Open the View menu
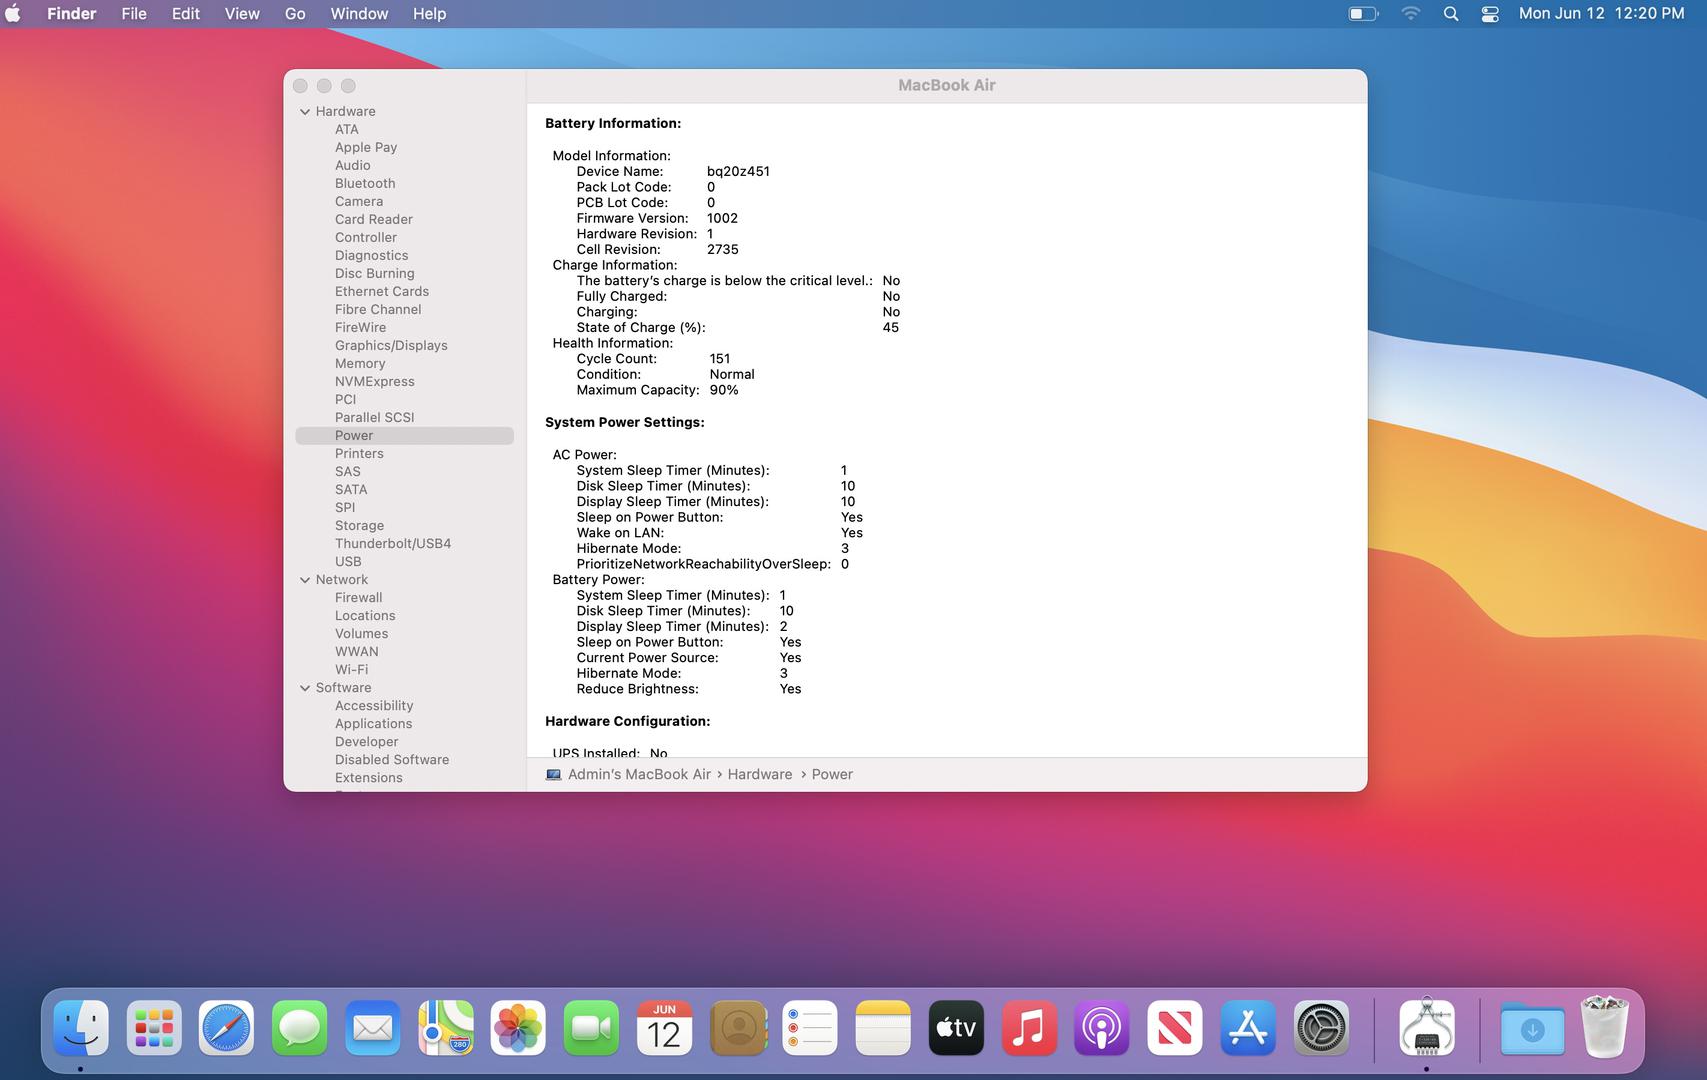Image resolution: width=1707 pixels, height=1080 pixels. click(x=242, y=14)
